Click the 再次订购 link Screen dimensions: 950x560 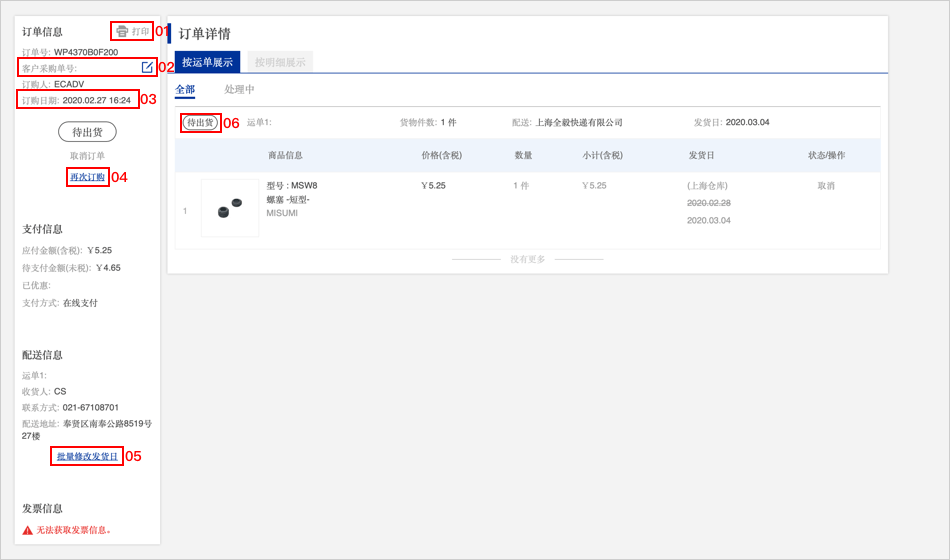coord(87,177)
